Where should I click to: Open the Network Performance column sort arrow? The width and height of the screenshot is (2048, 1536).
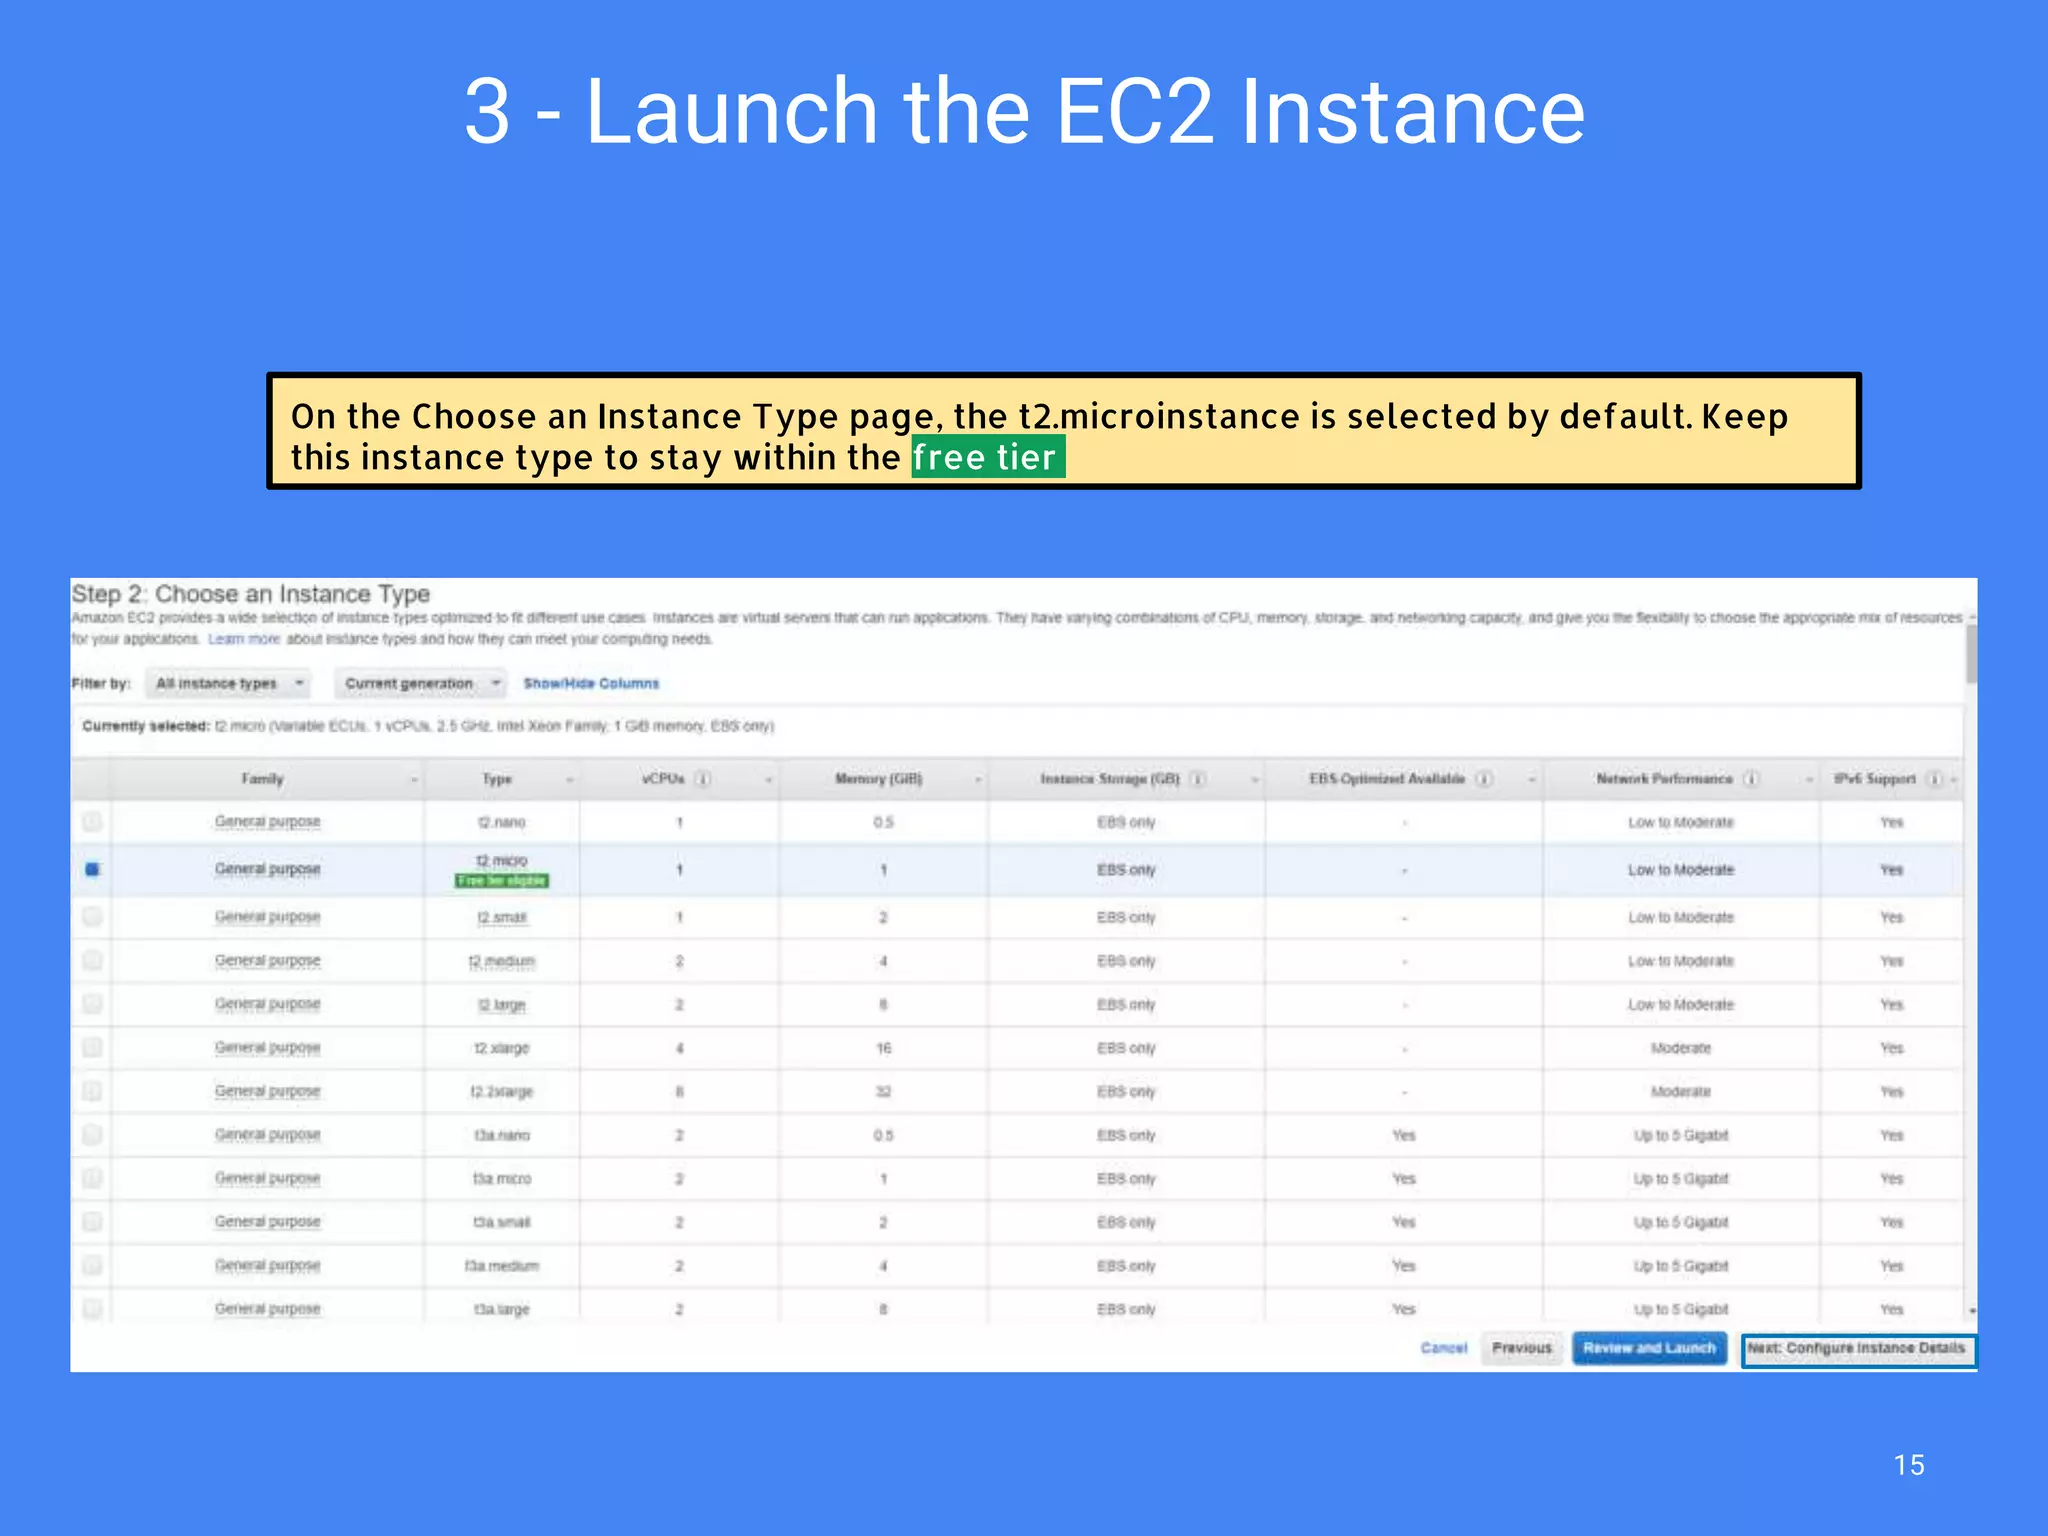point(1809,780)
